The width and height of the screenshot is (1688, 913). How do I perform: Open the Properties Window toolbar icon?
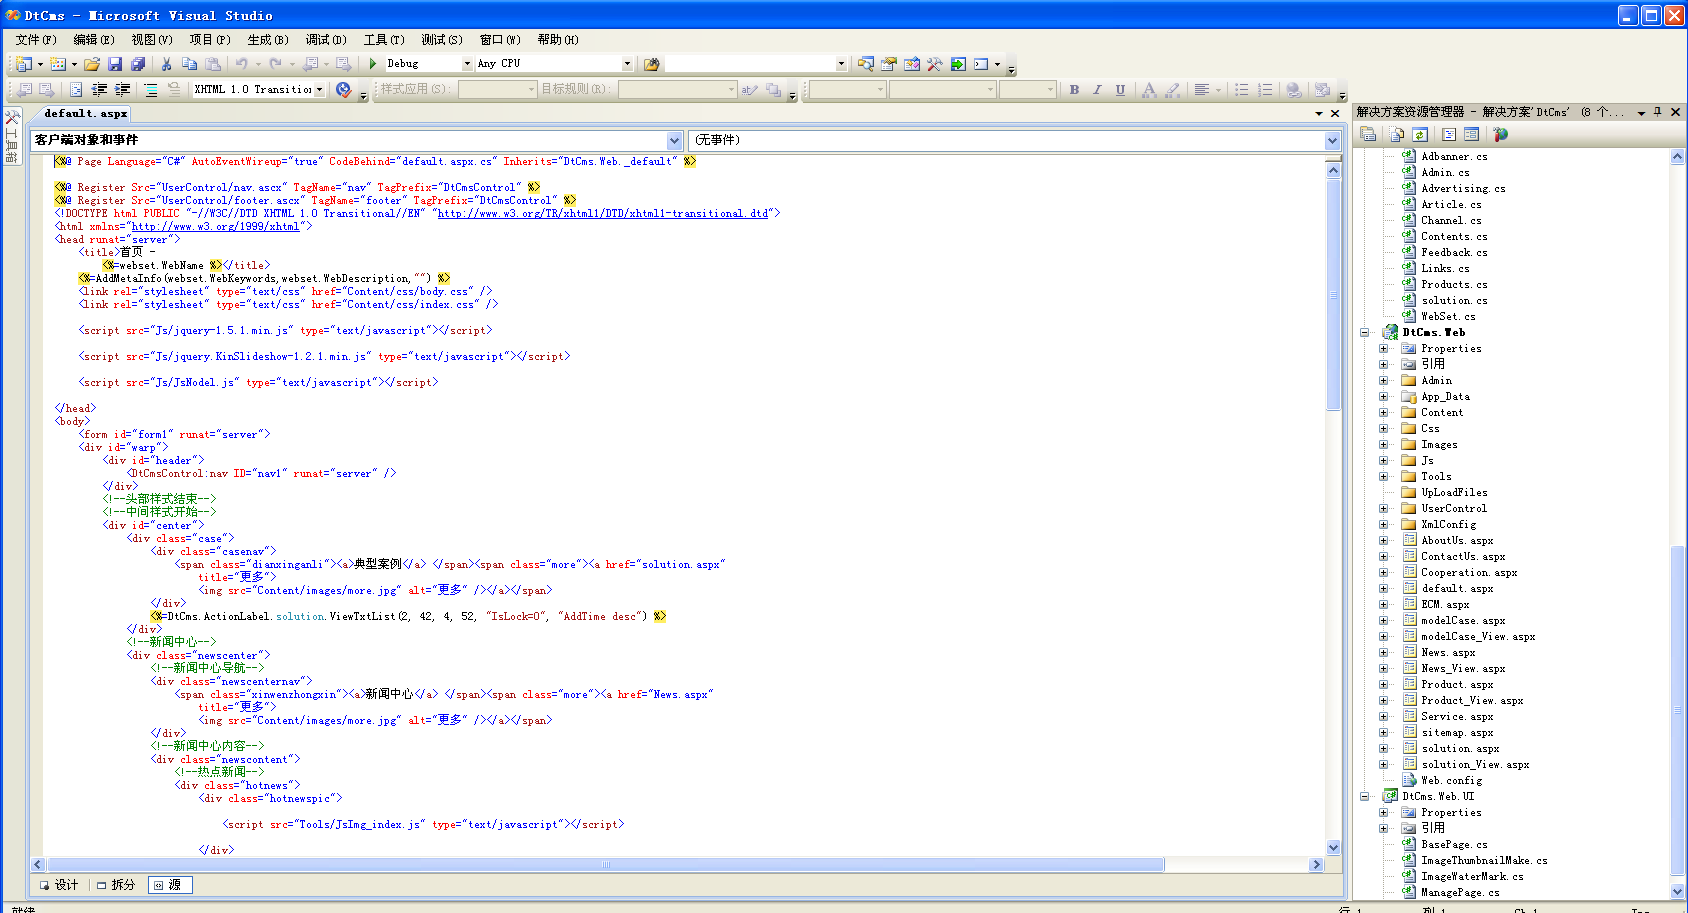[x=889, y=64]
